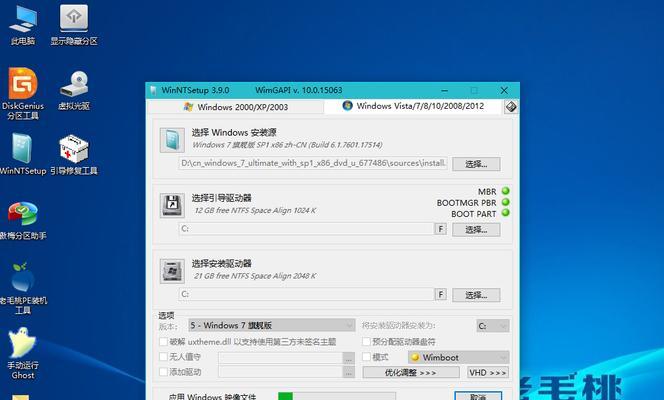Image resolution: width=664 pixels, height=400 pixels.
Task: Click the WinNTSetup title bar app icon
Action: [x=153, y=90]
